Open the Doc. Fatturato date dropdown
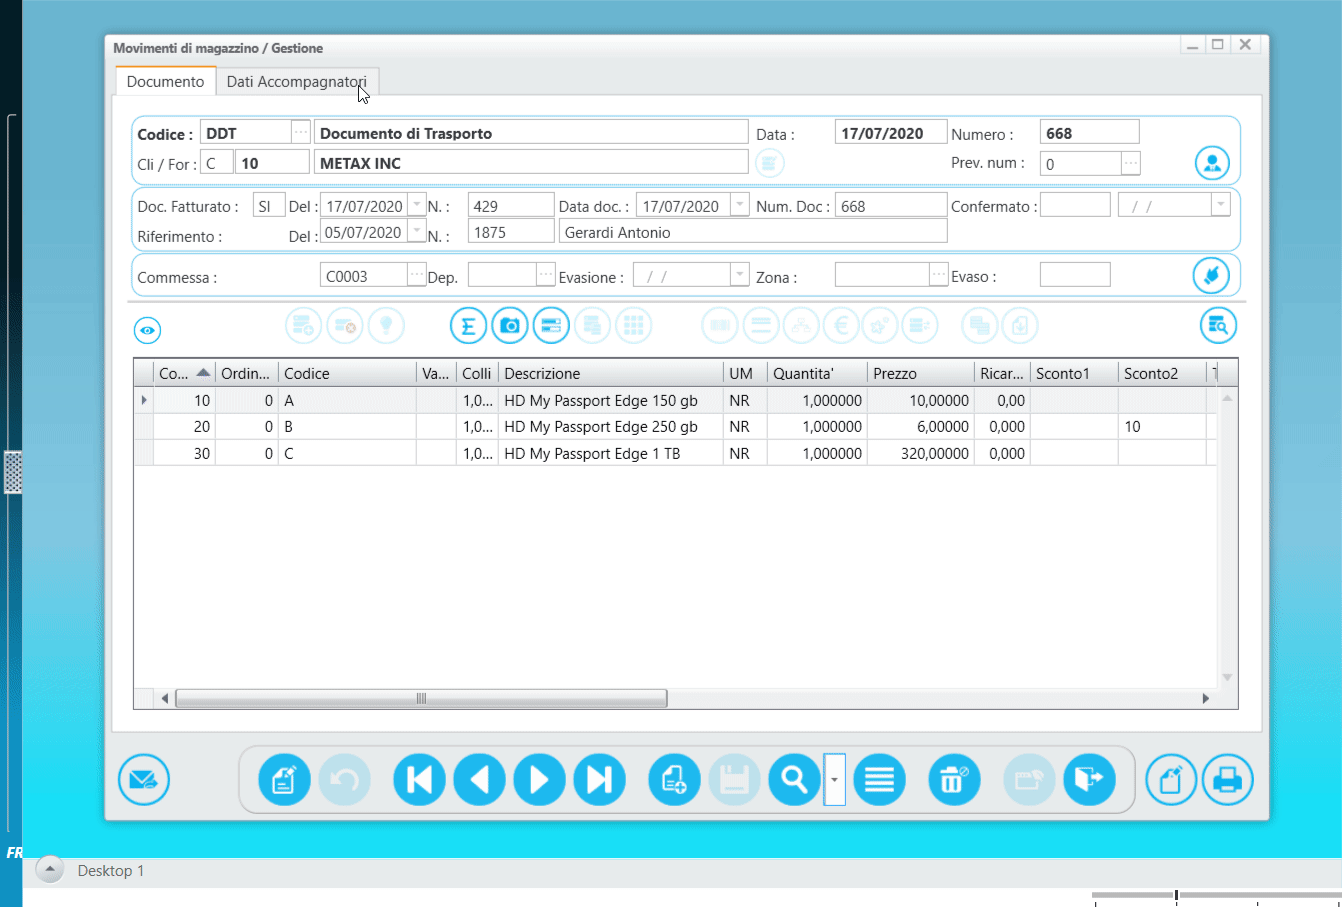This screenshot has height=907, width=1342. (x=417, y=205)
